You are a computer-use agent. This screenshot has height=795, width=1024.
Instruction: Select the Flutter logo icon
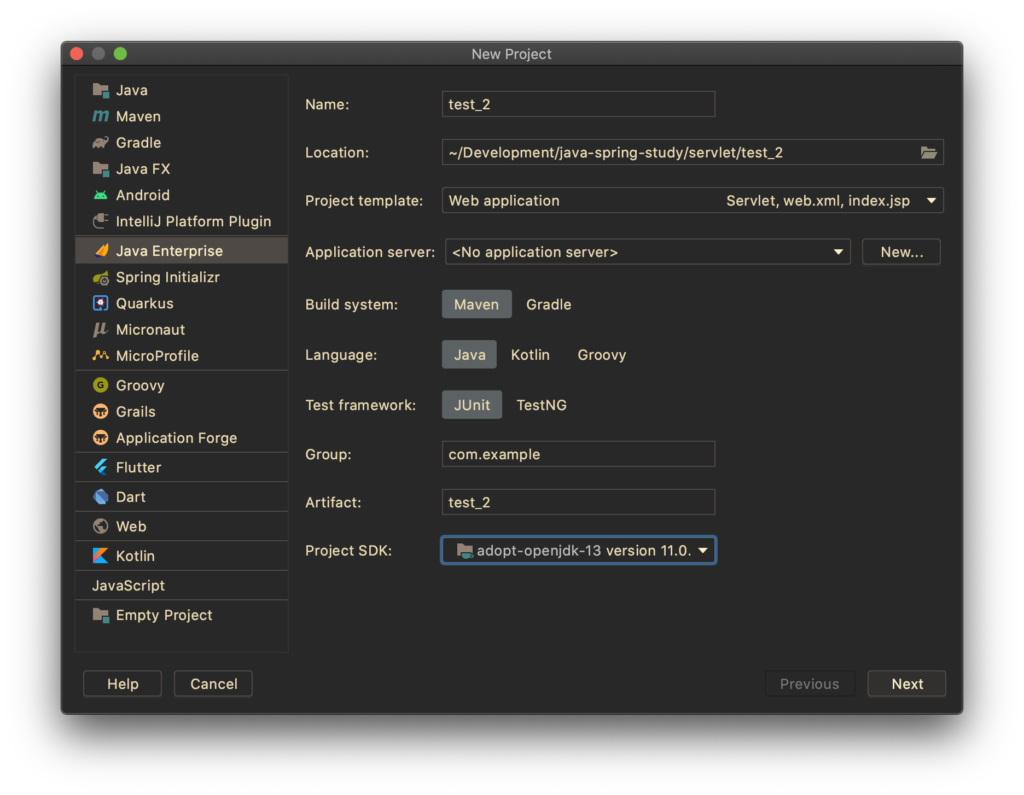point(101,468)
